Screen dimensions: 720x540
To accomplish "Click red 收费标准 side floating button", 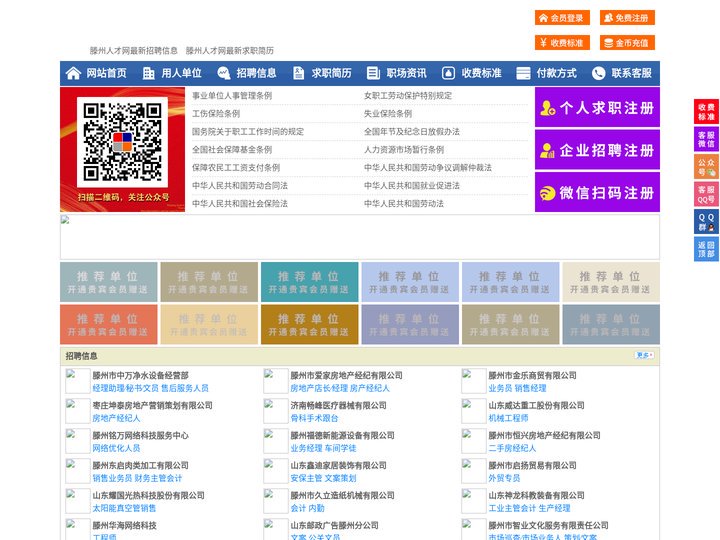I will [x=706, y=112].
